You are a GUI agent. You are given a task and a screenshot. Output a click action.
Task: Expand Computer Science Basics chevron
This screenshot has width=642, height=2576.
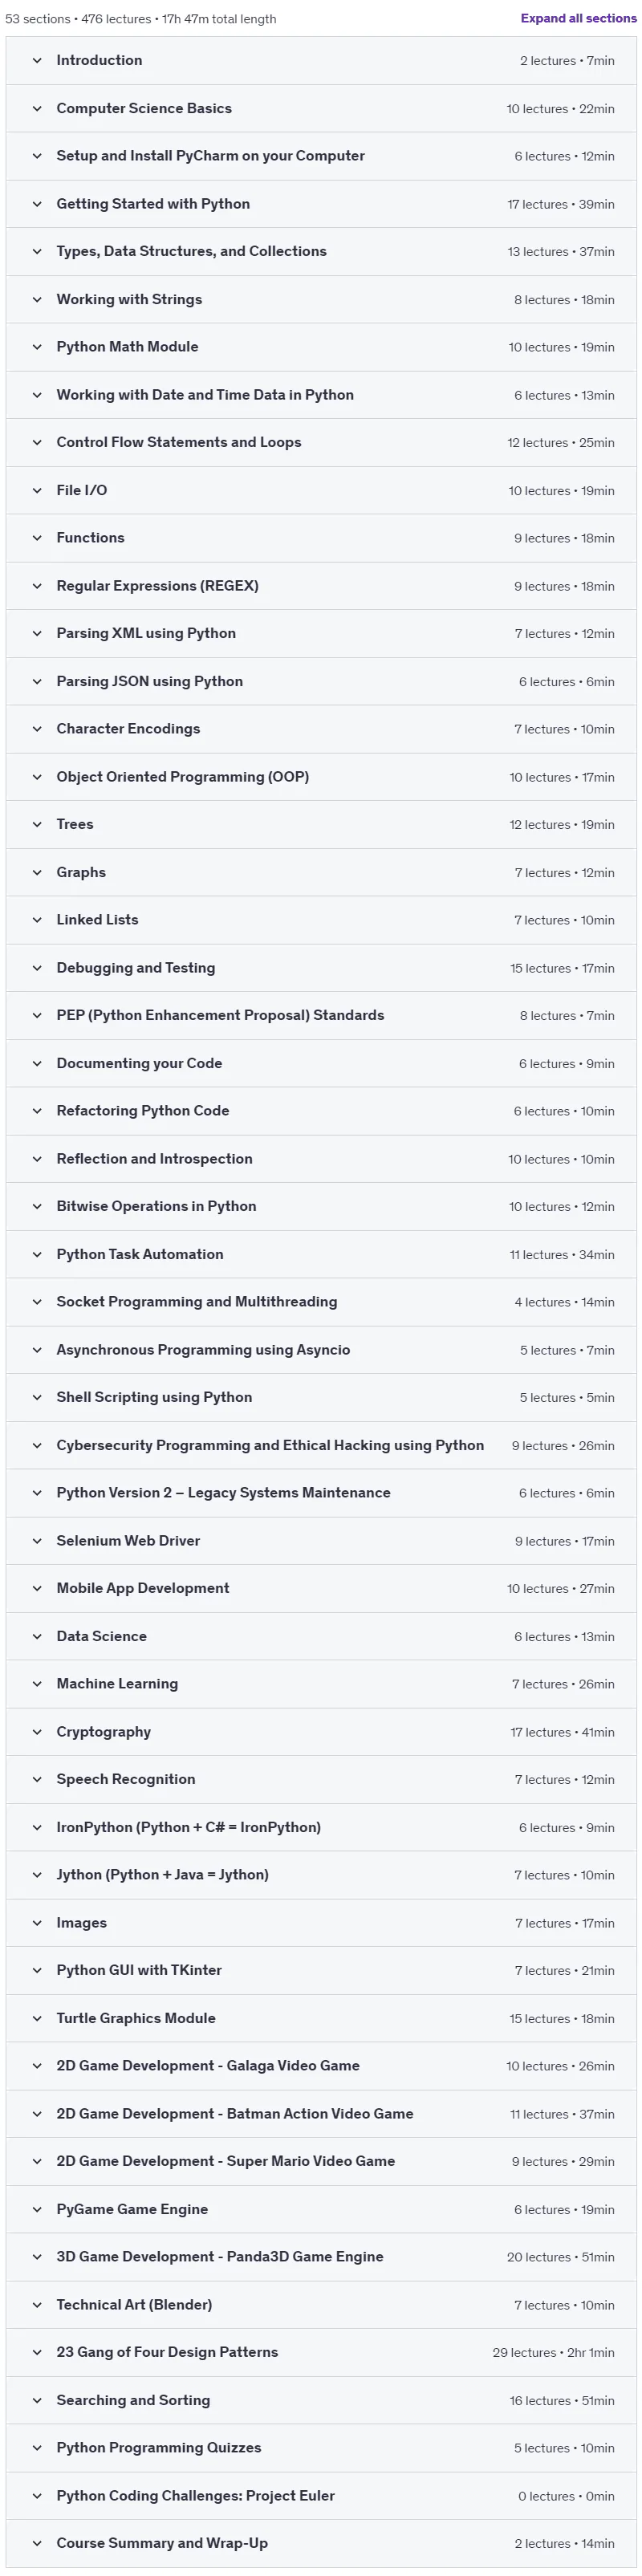click(x=37, y=108)
